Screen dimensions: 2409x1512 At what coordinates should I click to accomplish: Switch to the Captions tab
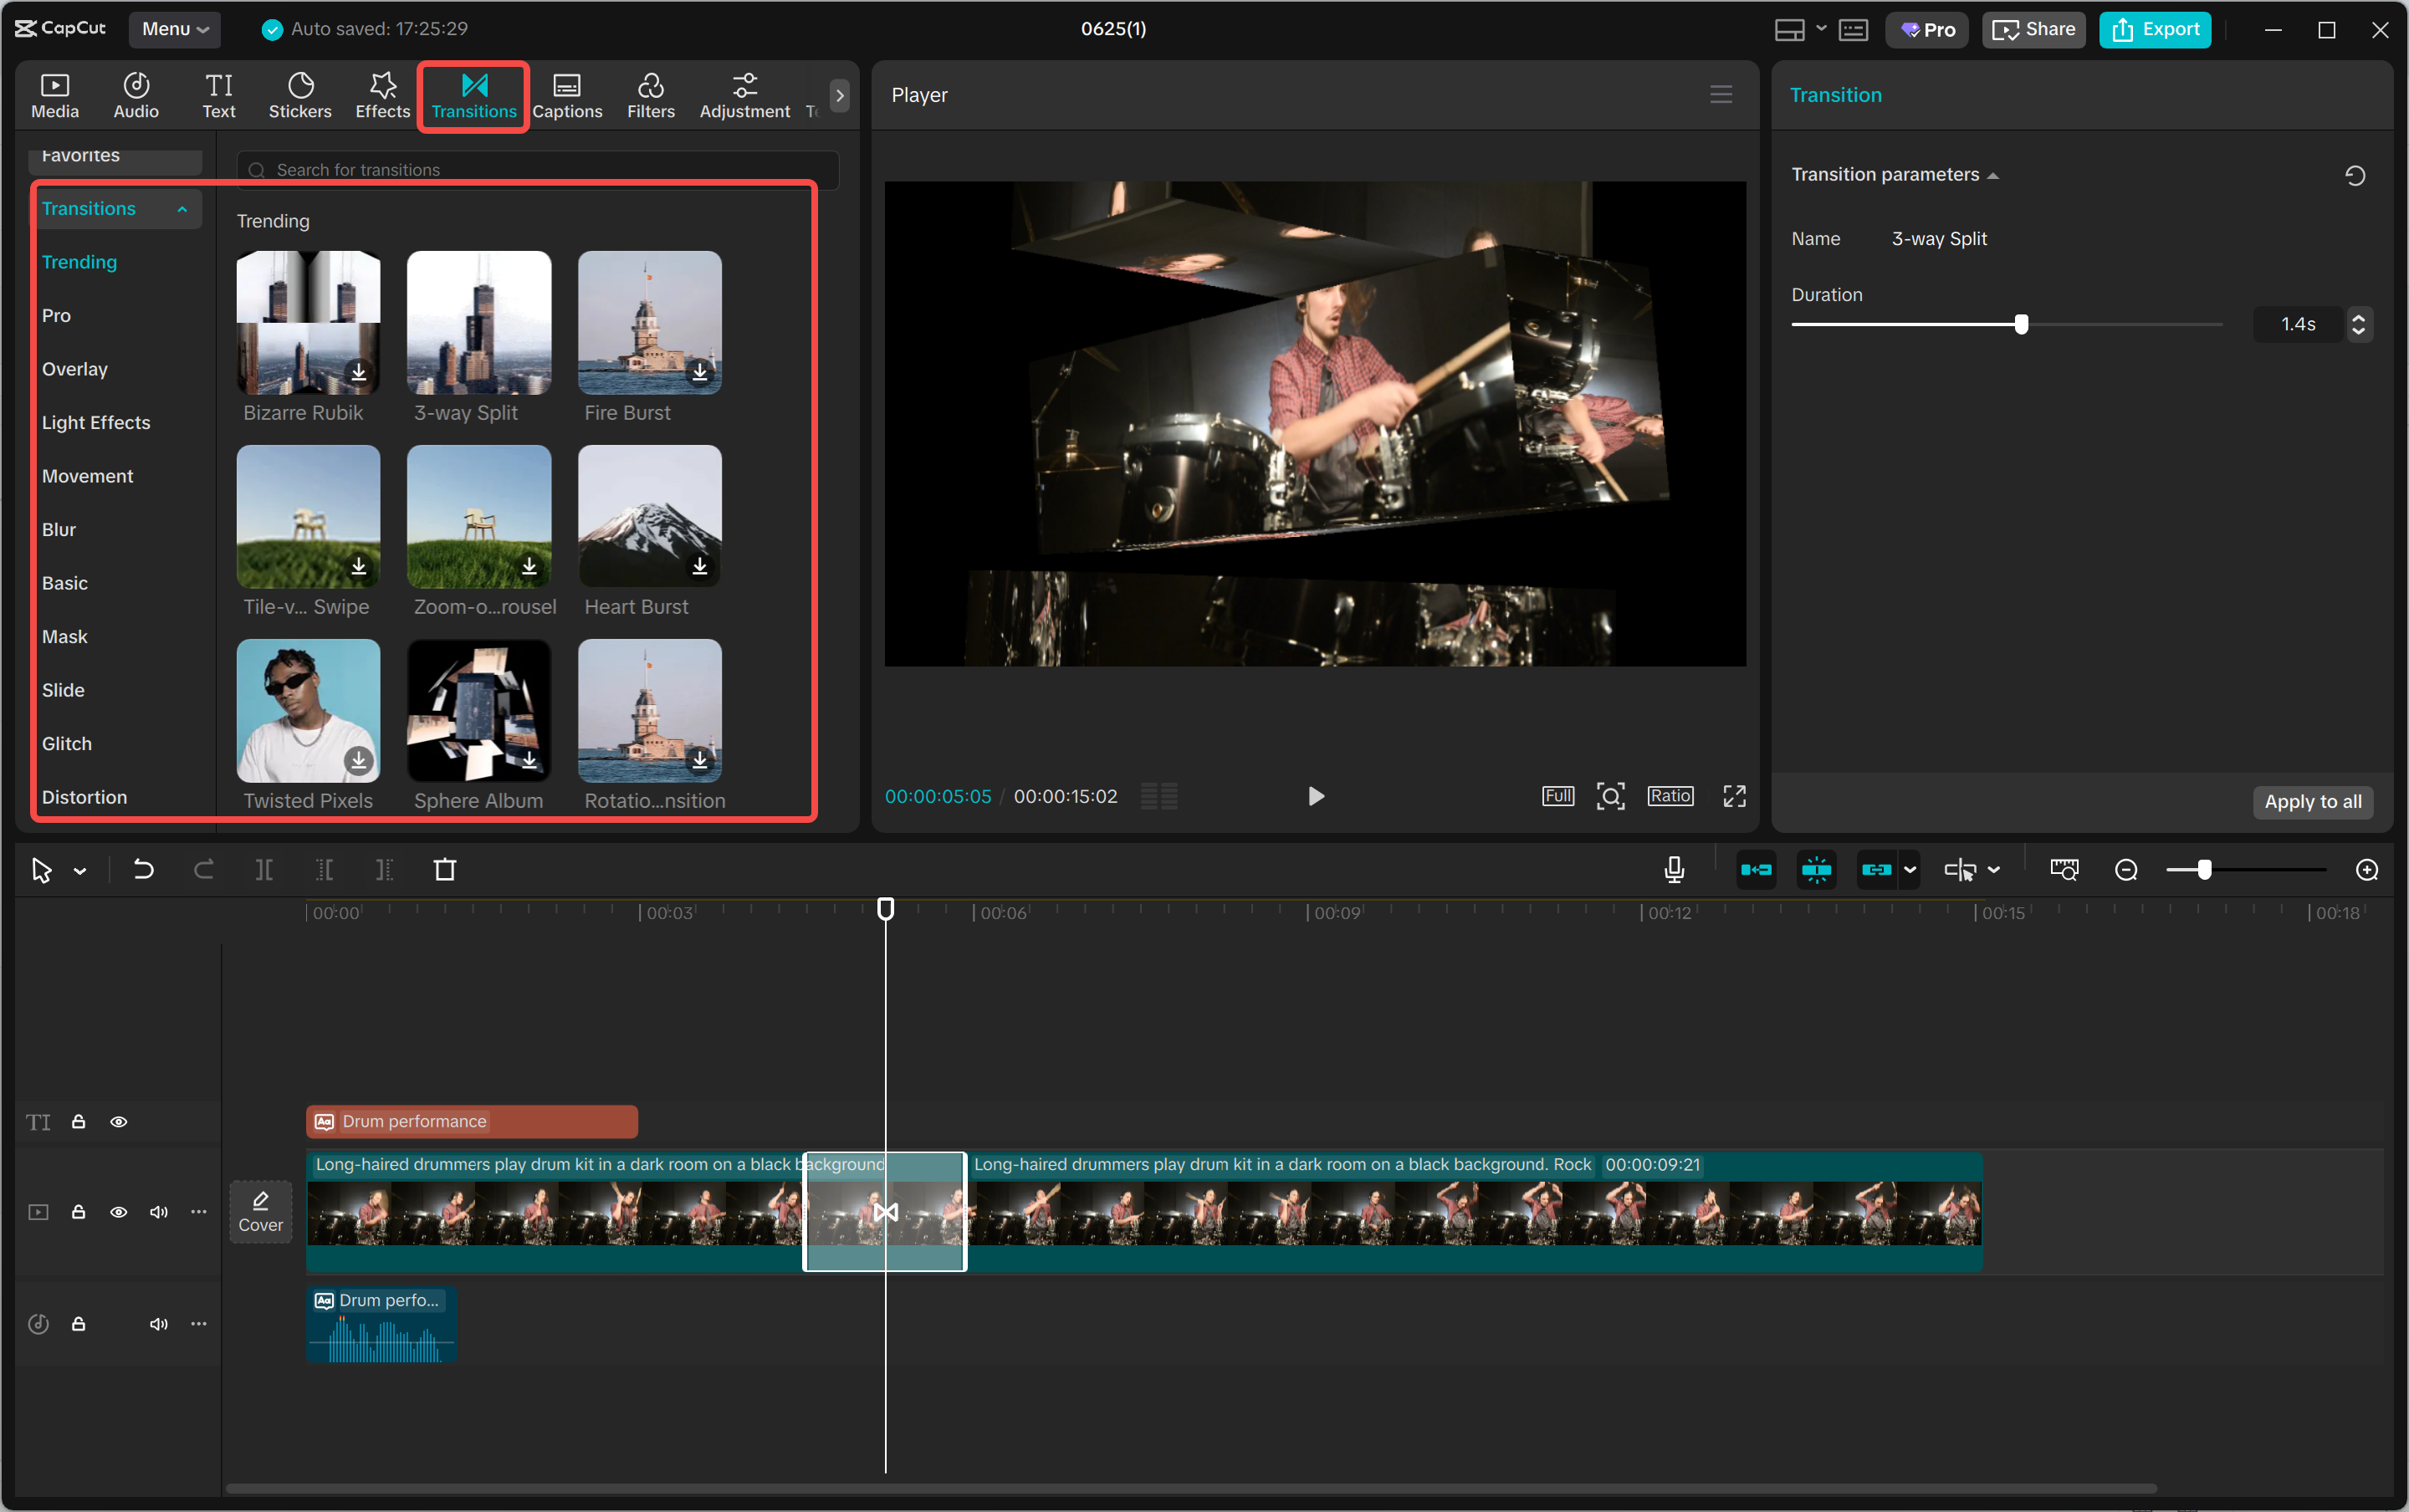tap(566, 95)
